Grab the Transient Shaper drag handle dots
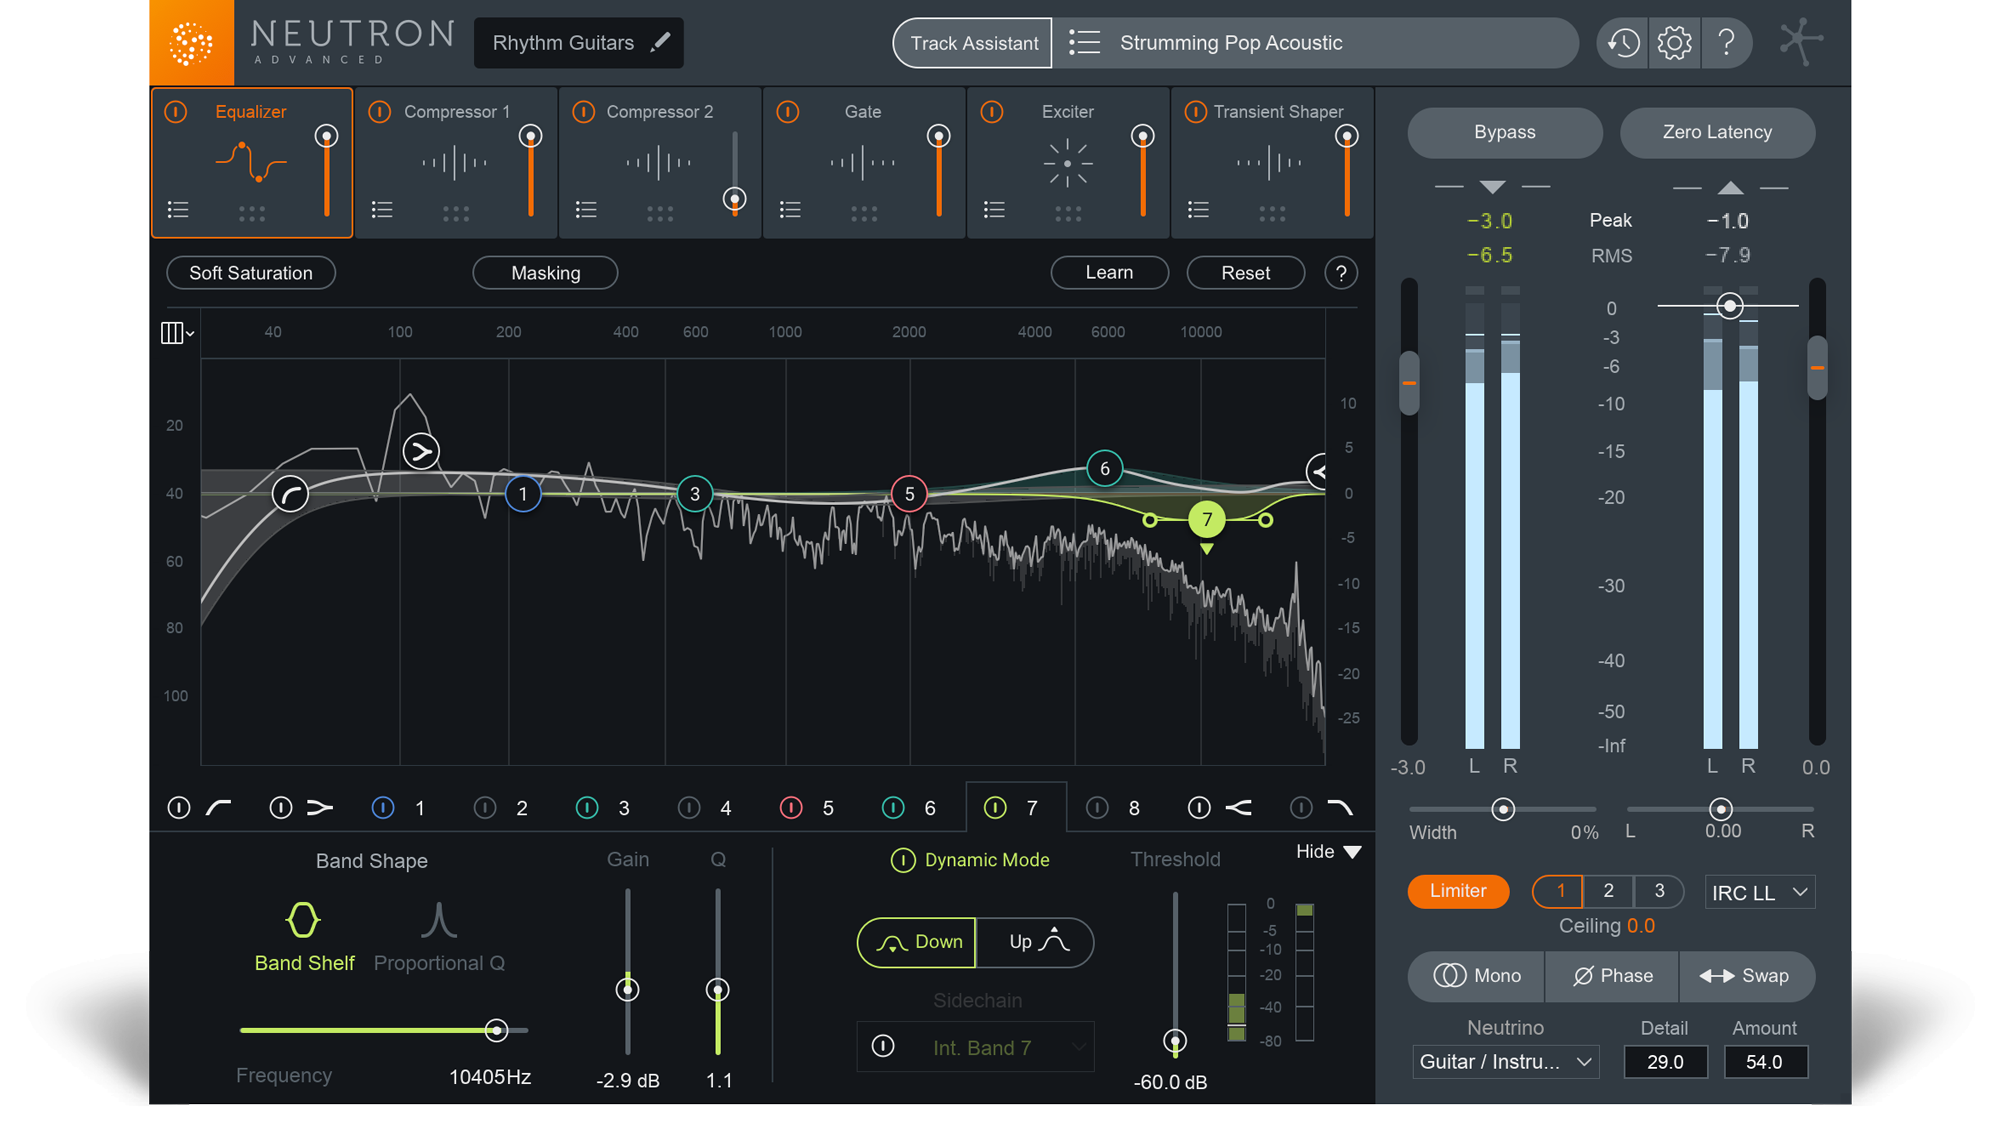The height and width of the screenshot is (1121, 2000). pyautogui.click(x=1272, y=213)
